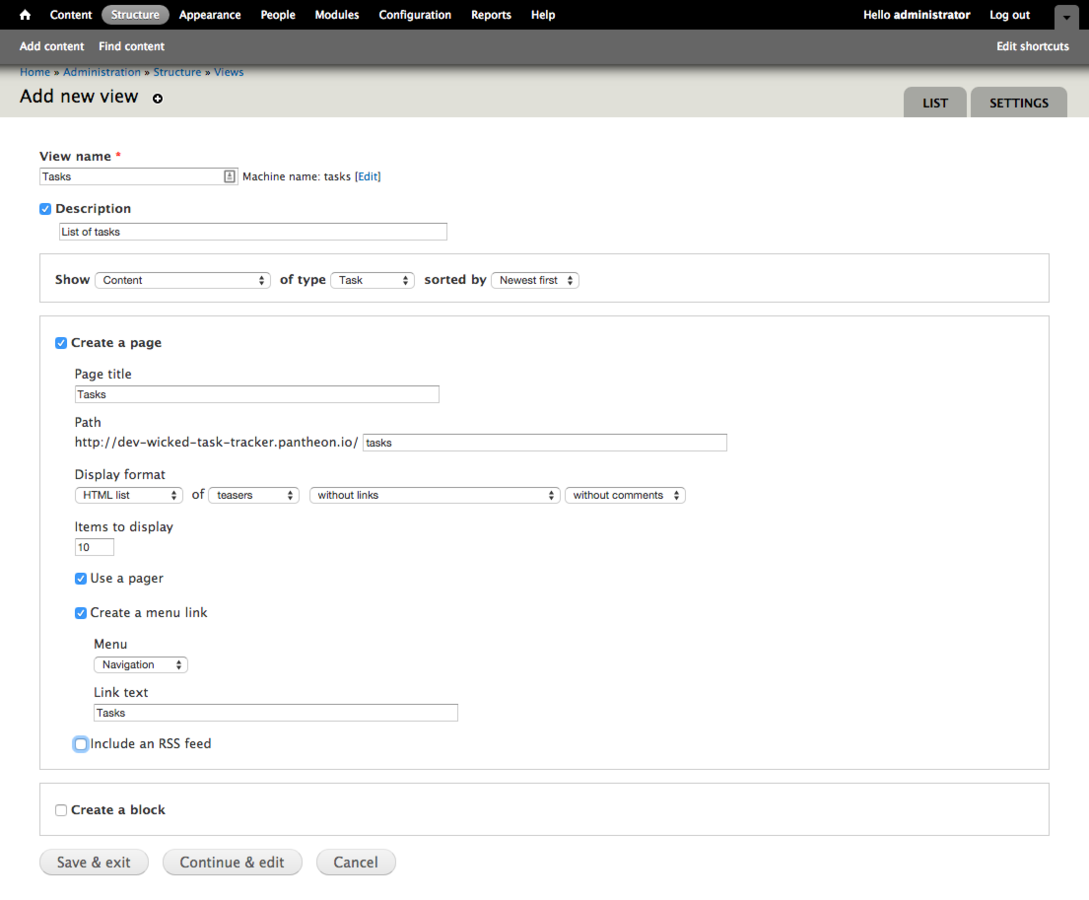Click the Structure breadcrumb link
This screenshot has height=900, width=1089.
point(177,72)
